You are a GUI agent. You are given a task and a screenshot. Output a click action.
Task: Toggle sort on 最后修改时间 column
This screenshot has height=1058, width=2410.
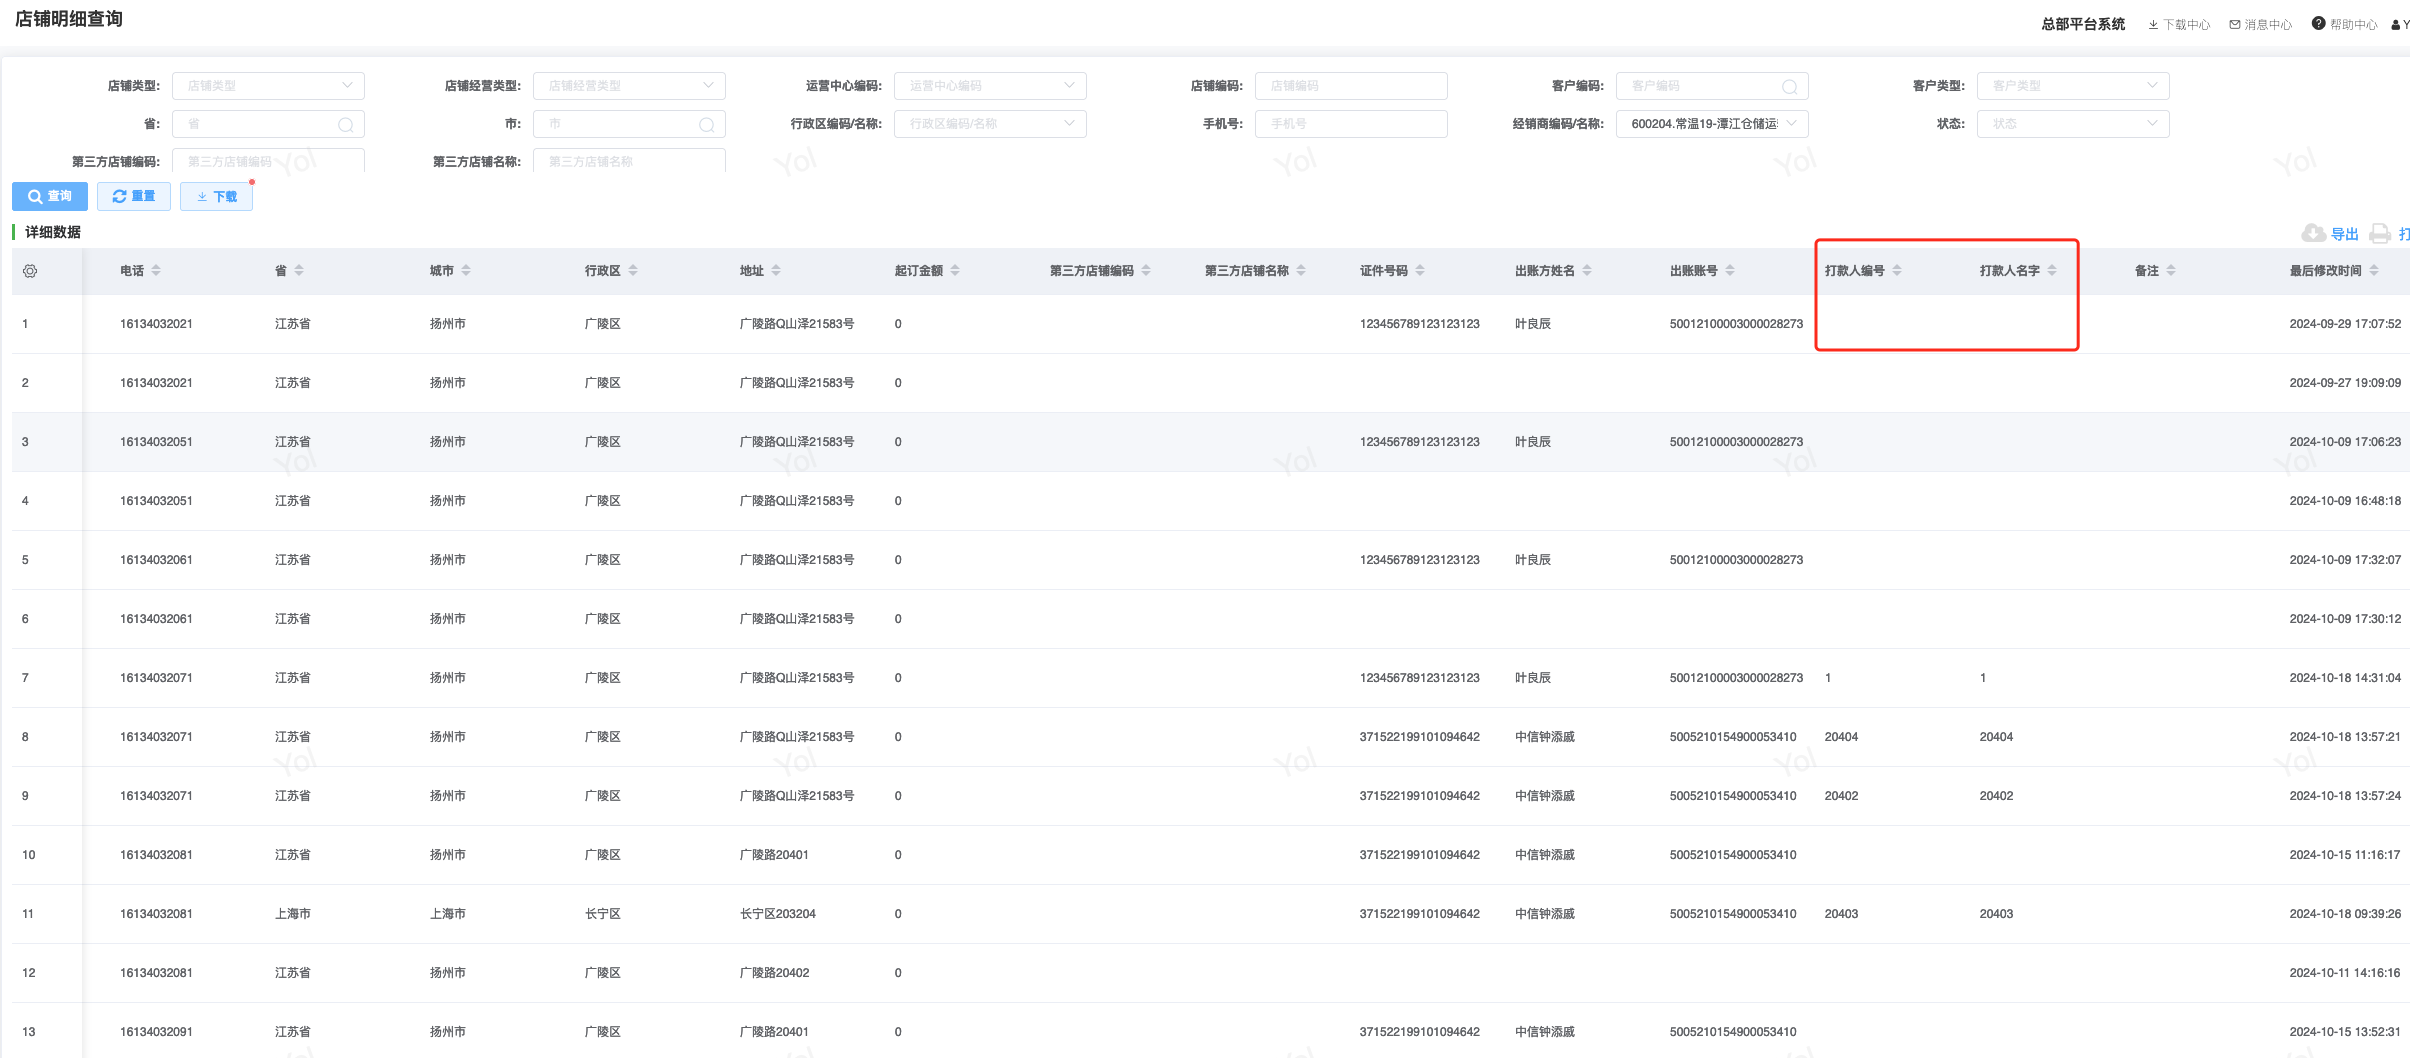(x=2374, y=271)
